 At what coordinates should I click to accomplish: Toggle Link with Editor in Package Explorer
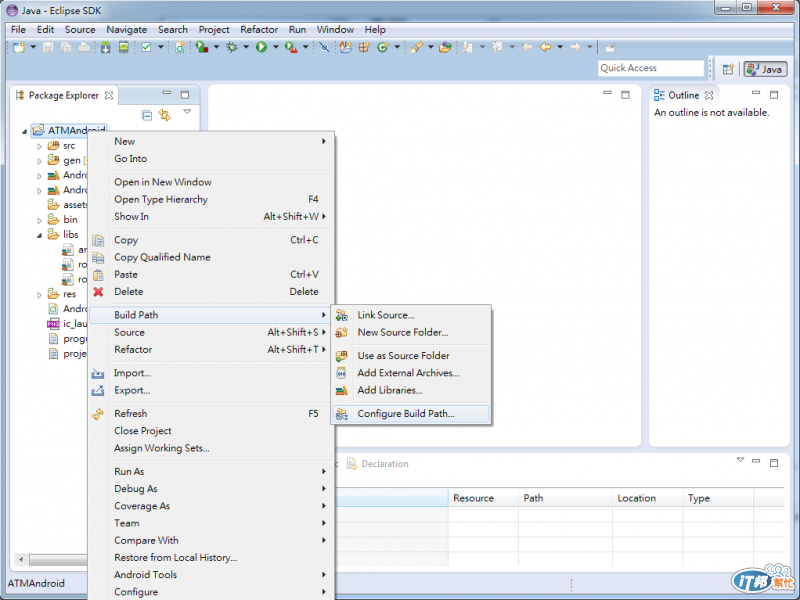click(x=164, y=115)
